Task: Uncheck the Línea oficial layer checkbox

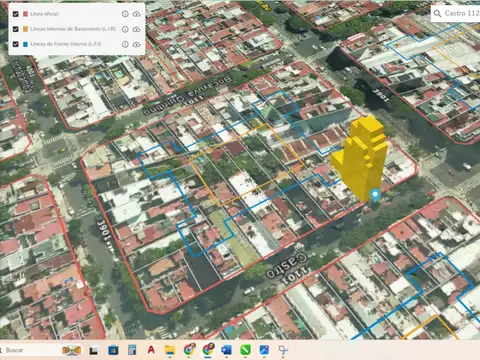Action: point(15,14)
